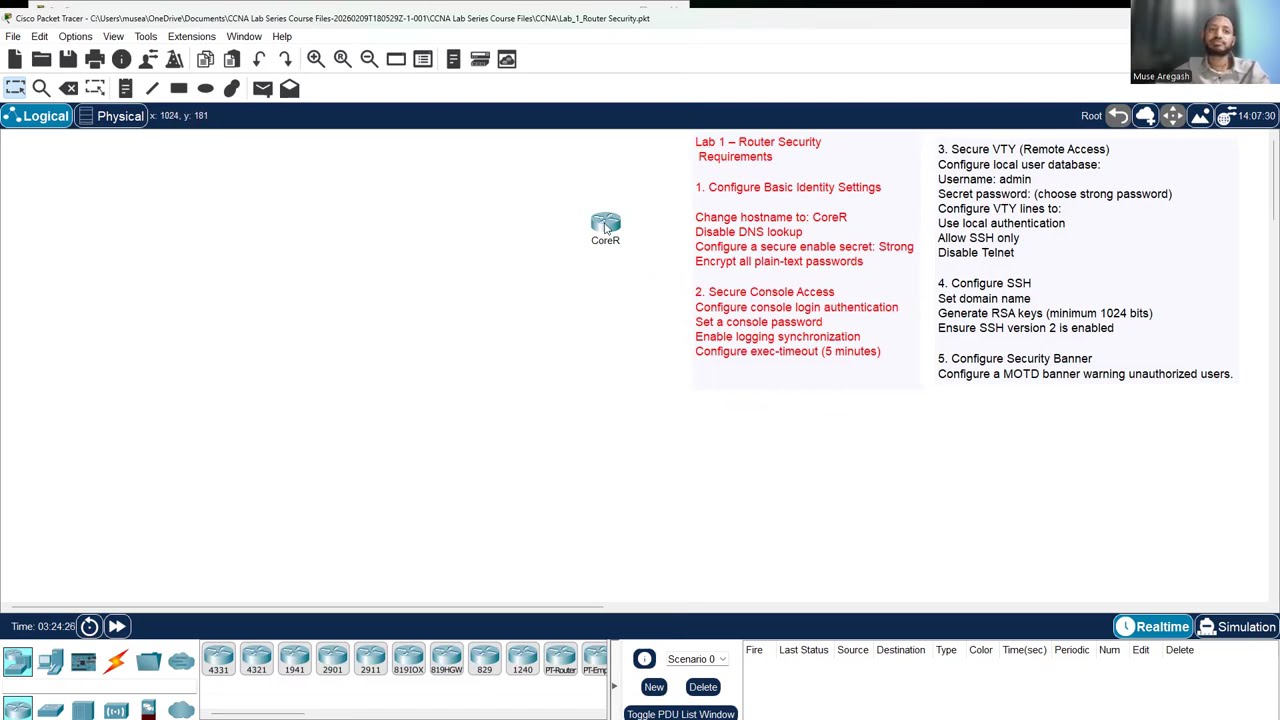Pick the PT-Router model

(560, 660)
